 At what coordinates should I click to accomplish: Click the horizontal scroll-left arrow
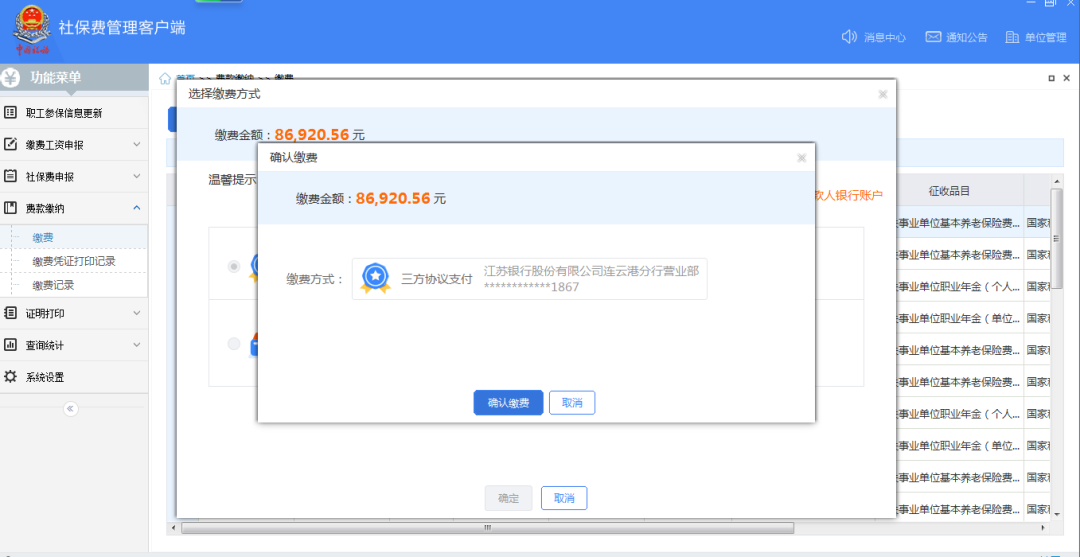pos(172,528)
